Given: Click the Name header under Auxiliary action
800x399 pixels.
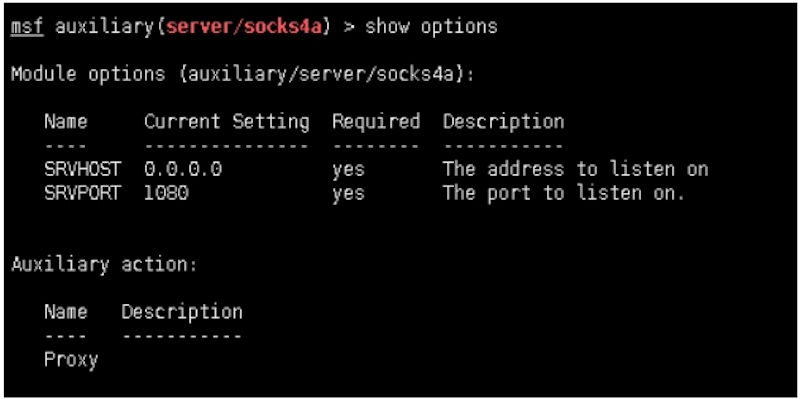Looking at the screenshot, I should point(66,311).
